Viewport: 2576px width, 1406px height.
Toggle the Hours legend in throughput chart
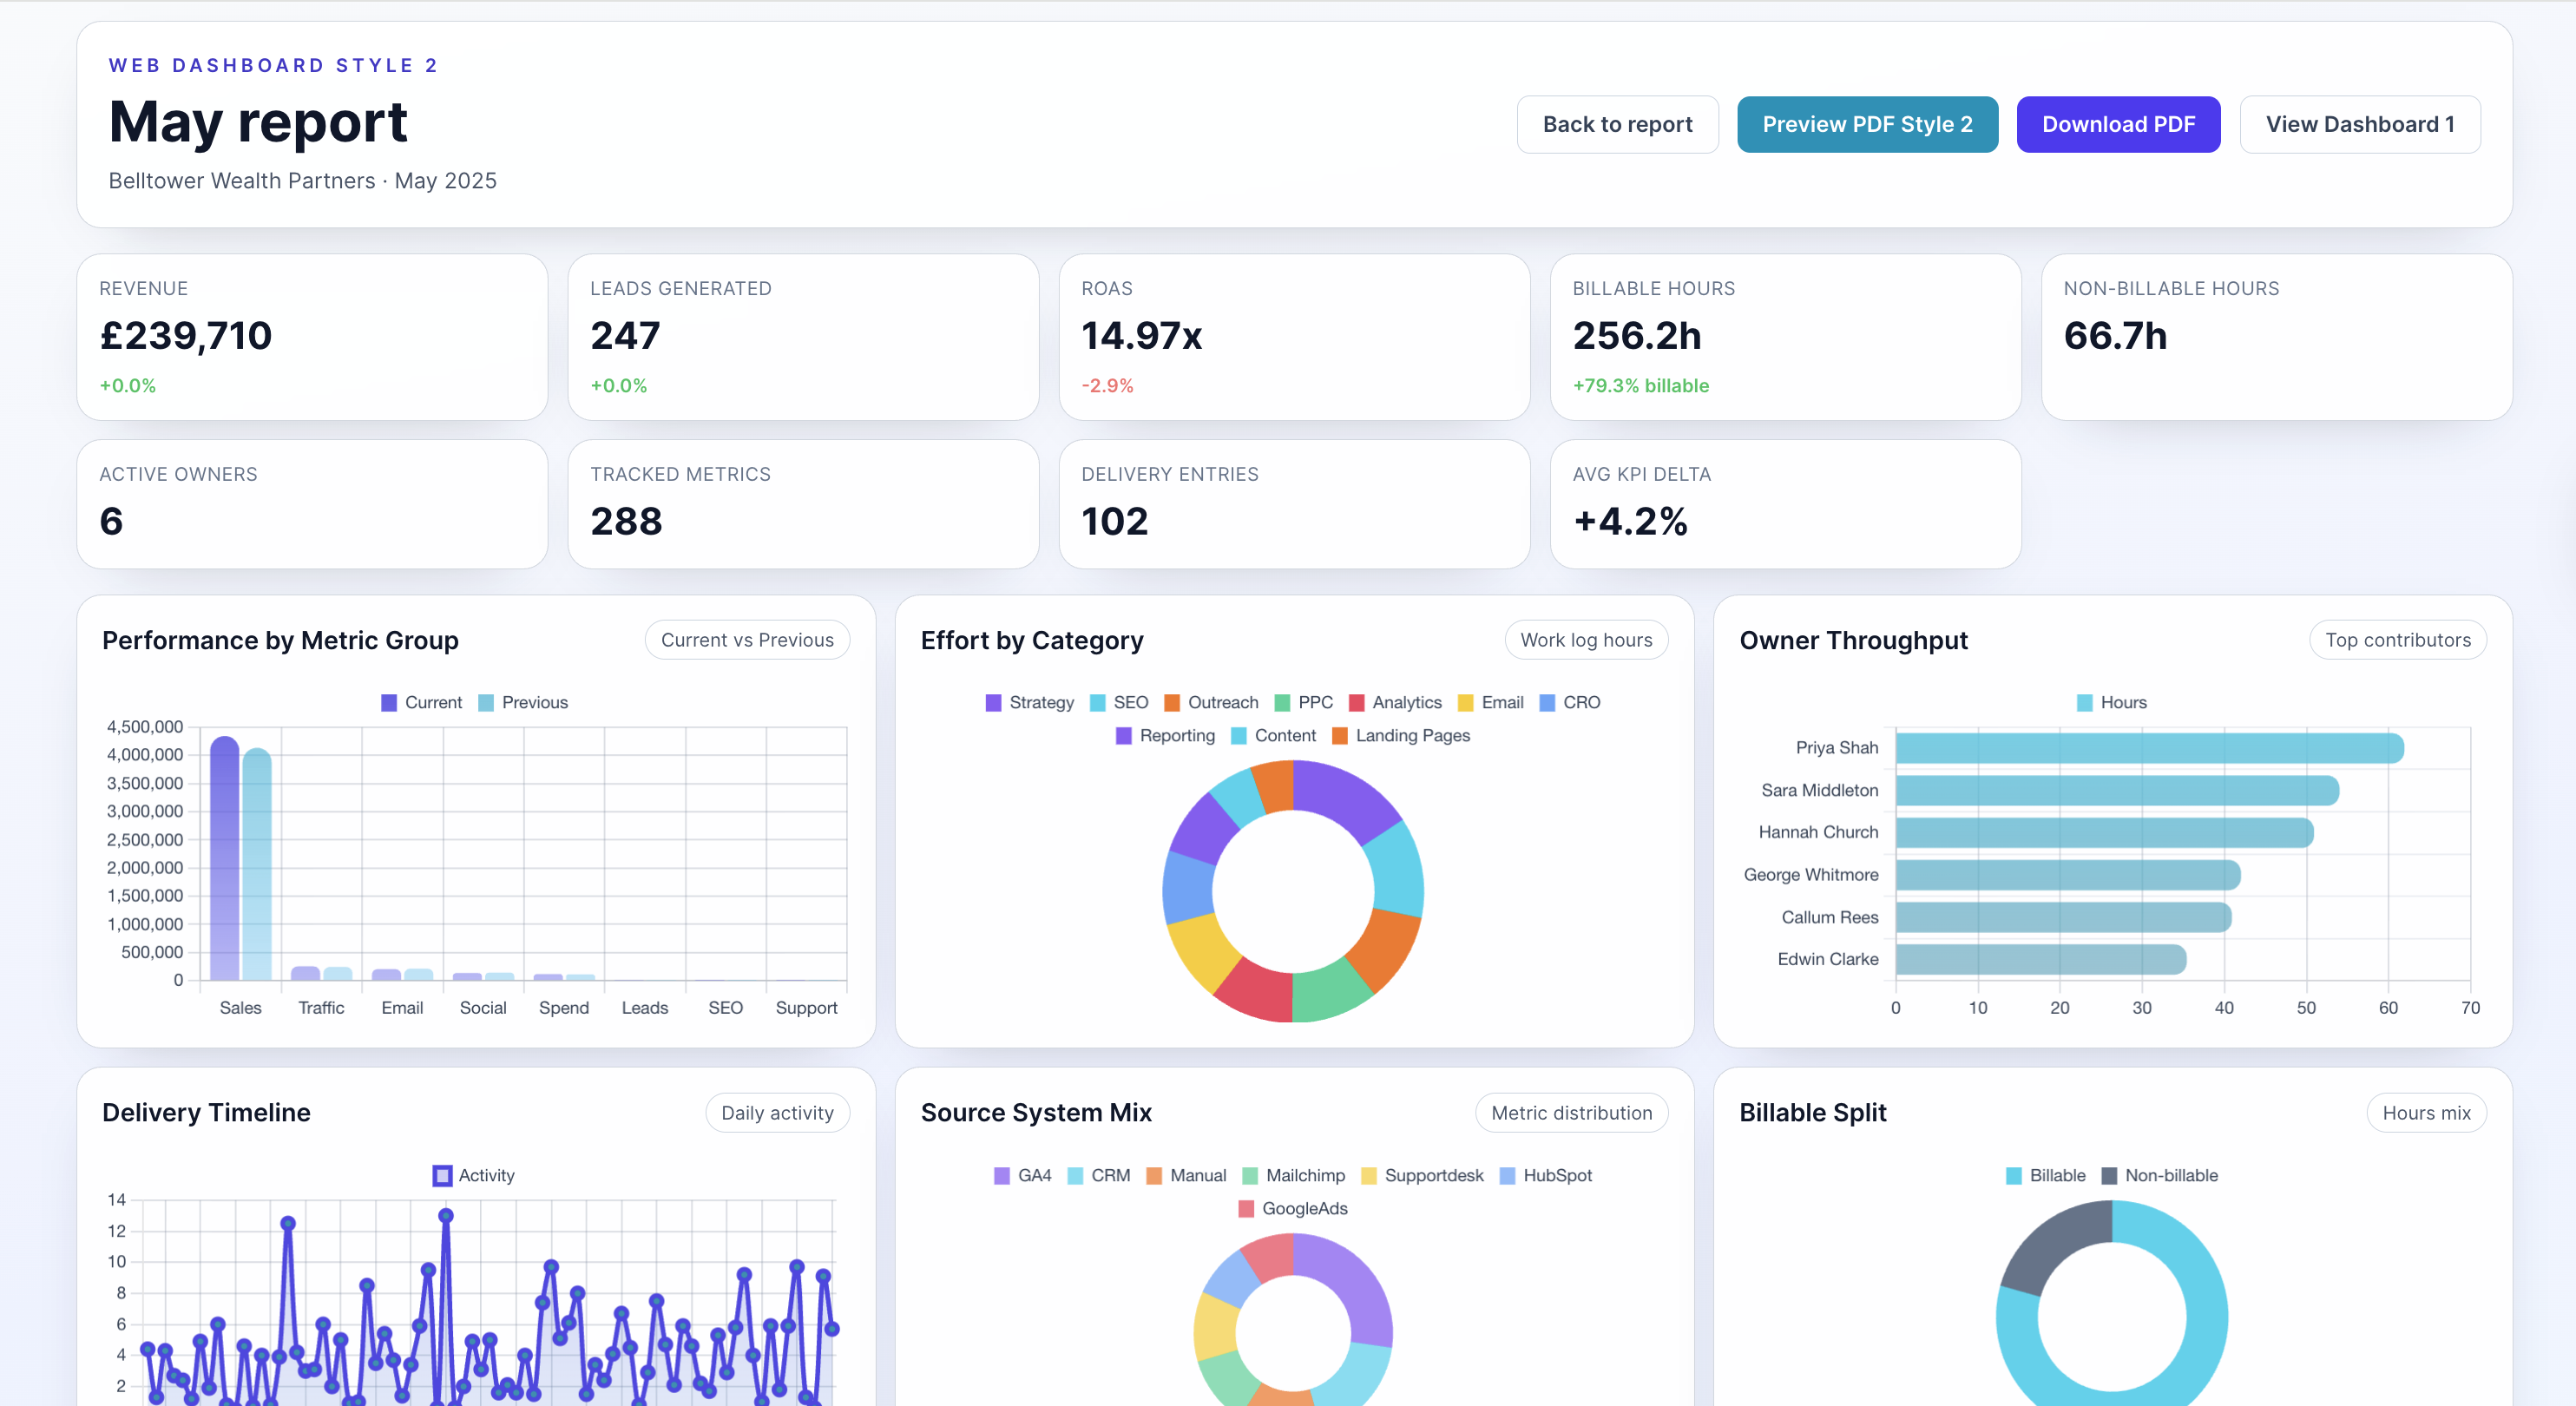(2111, 702)
